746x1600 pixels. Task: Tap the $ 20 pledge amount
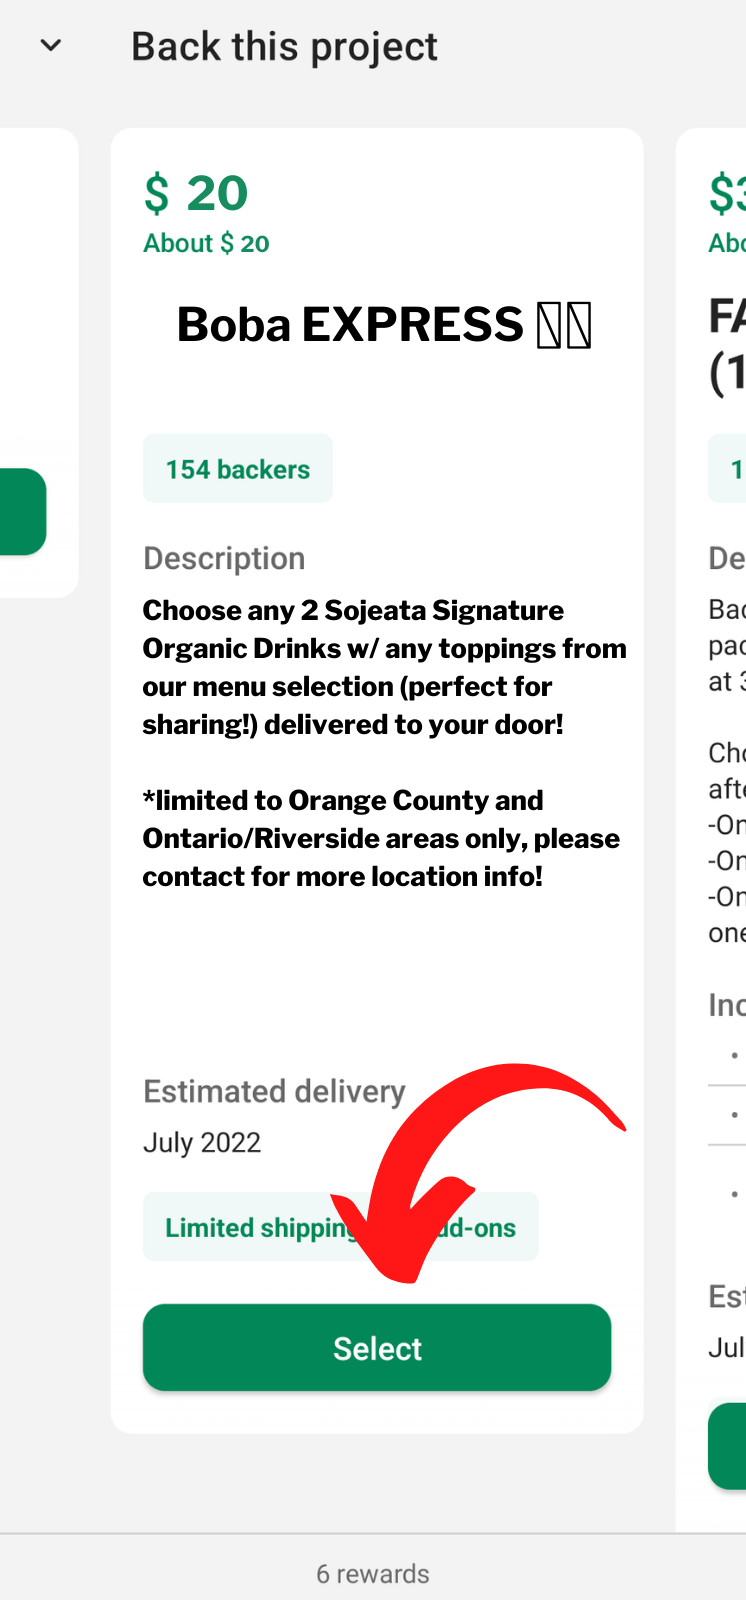pyautogui.click(x=196, y=193)
